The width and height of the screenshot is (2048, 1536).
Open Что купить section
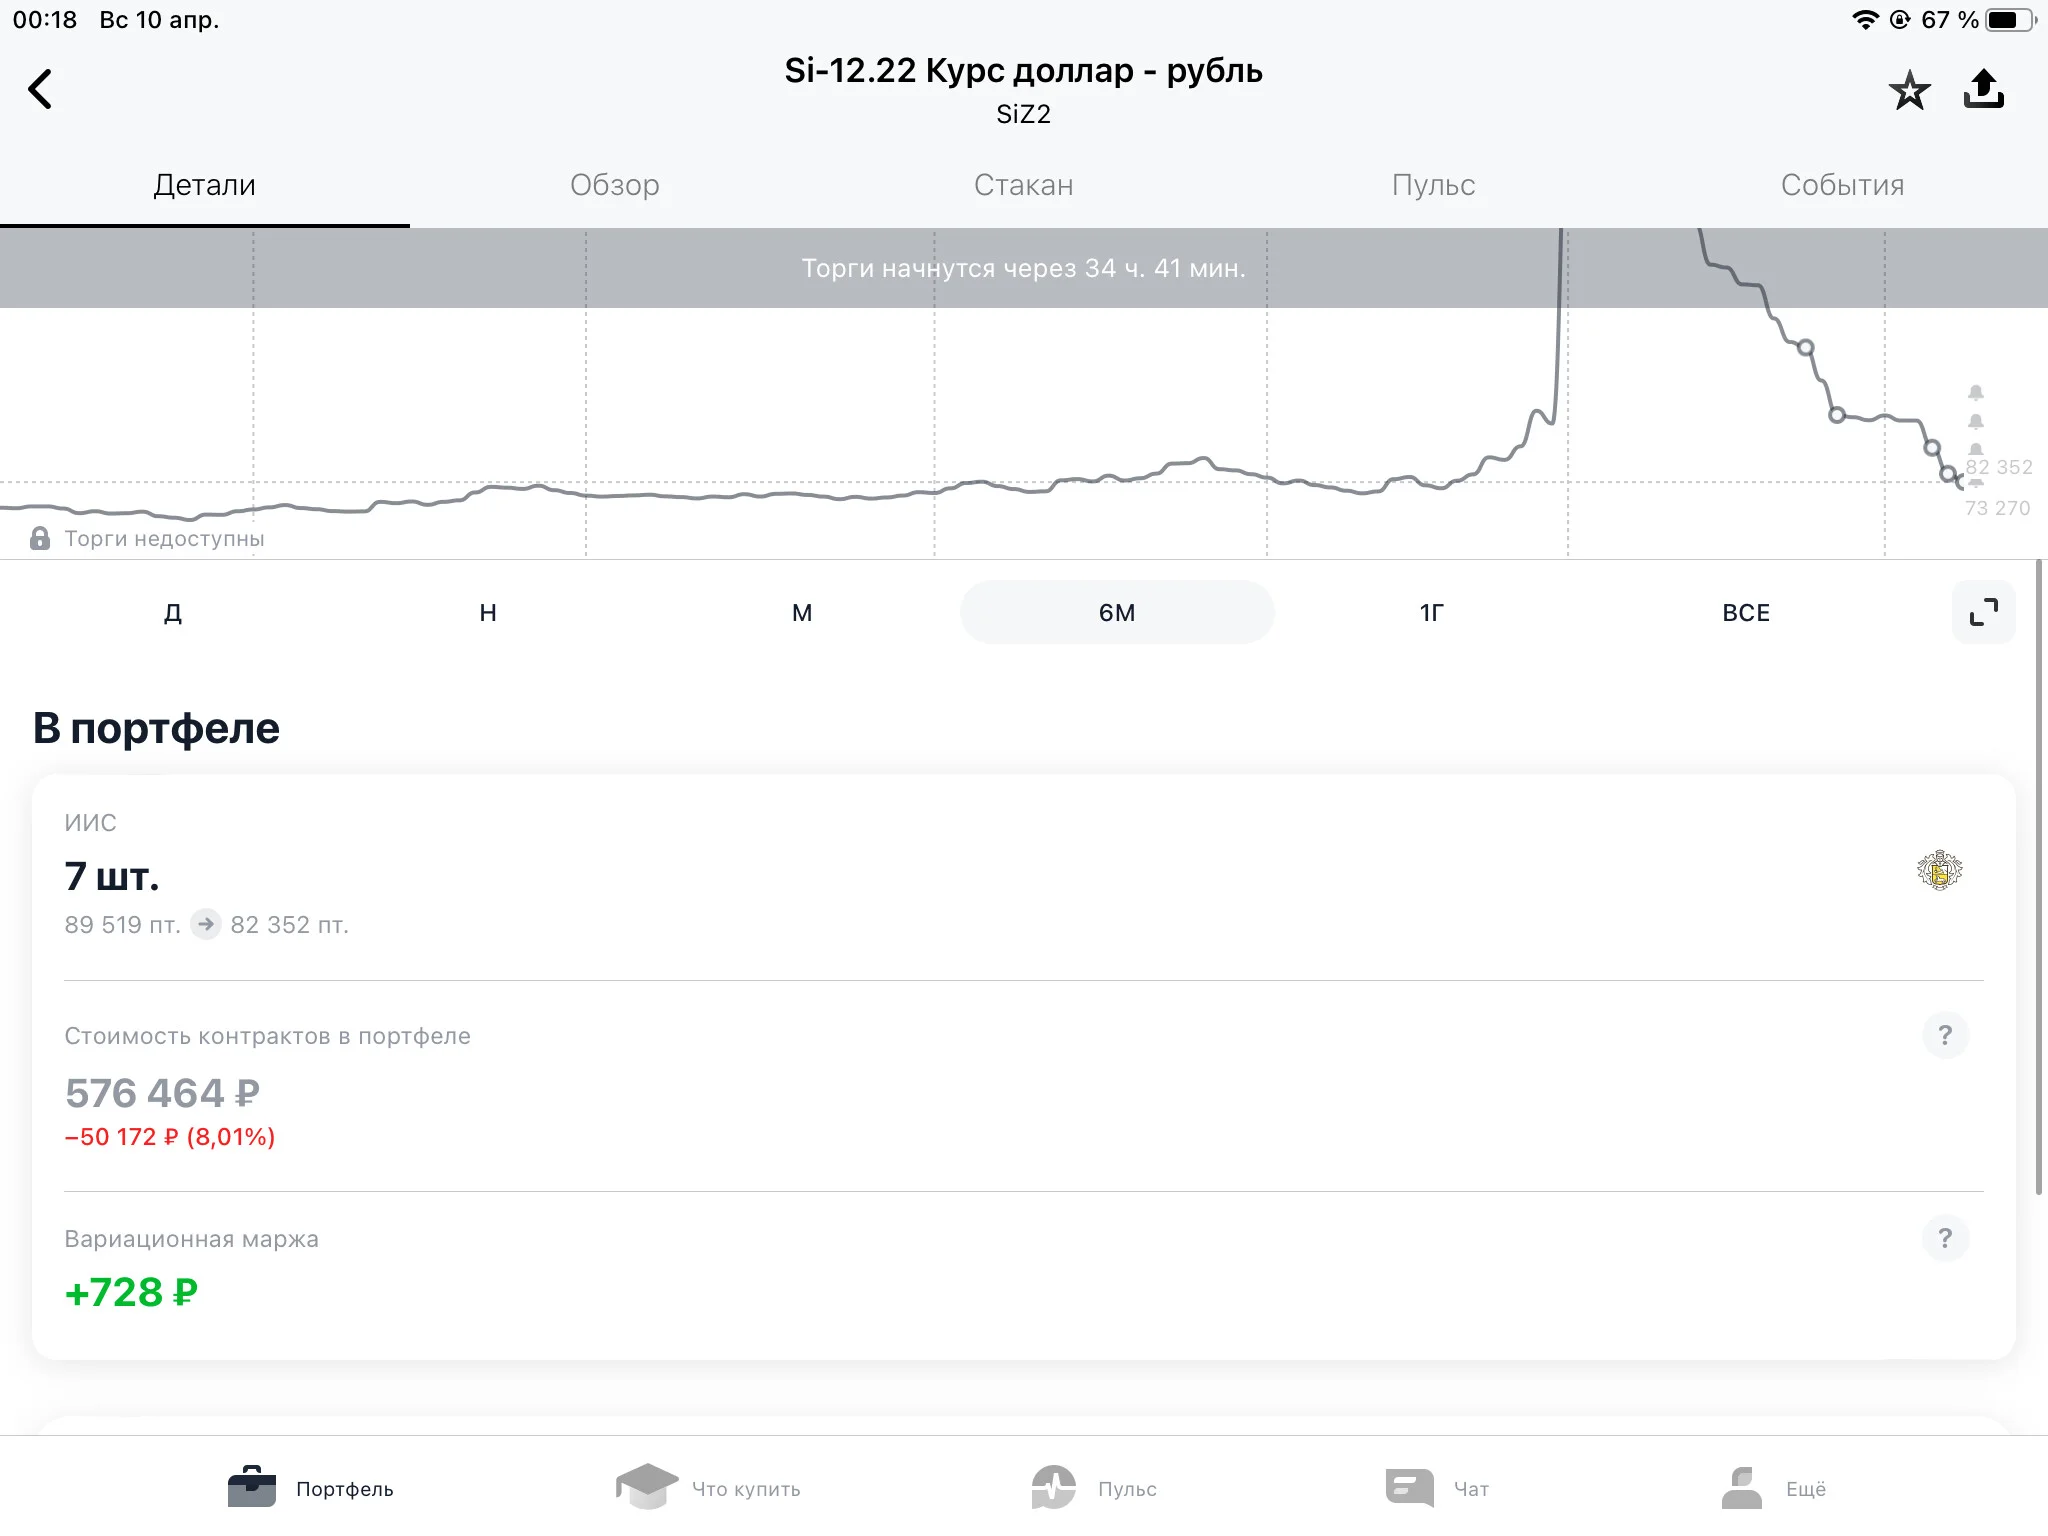pyautogui.click(x=708, y=1488)
